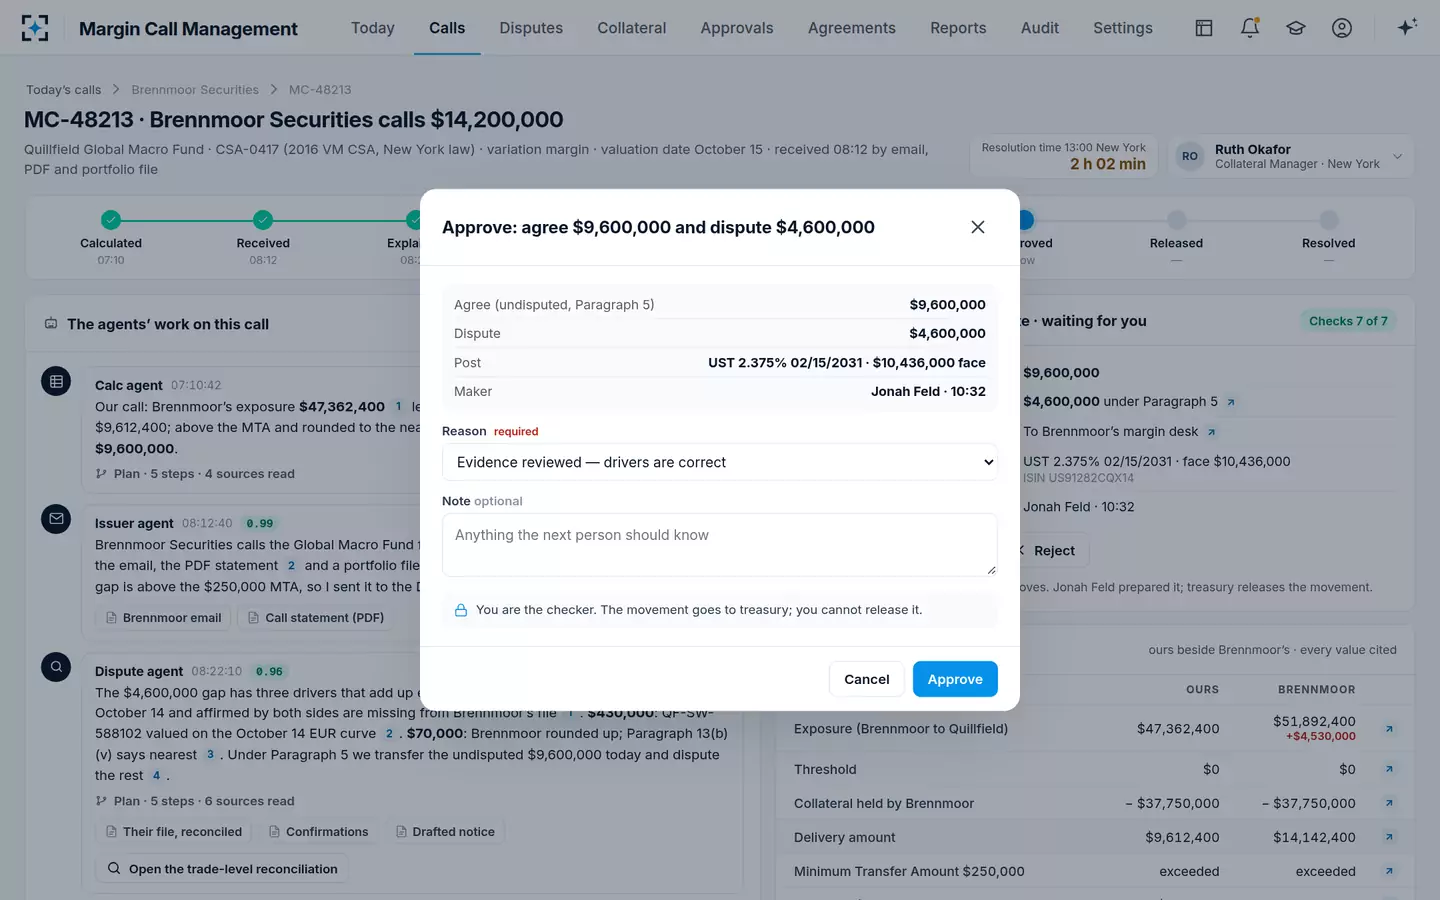Open source link on Threshold row
The image size is (1440, 900).
(x=1389, y=769)
